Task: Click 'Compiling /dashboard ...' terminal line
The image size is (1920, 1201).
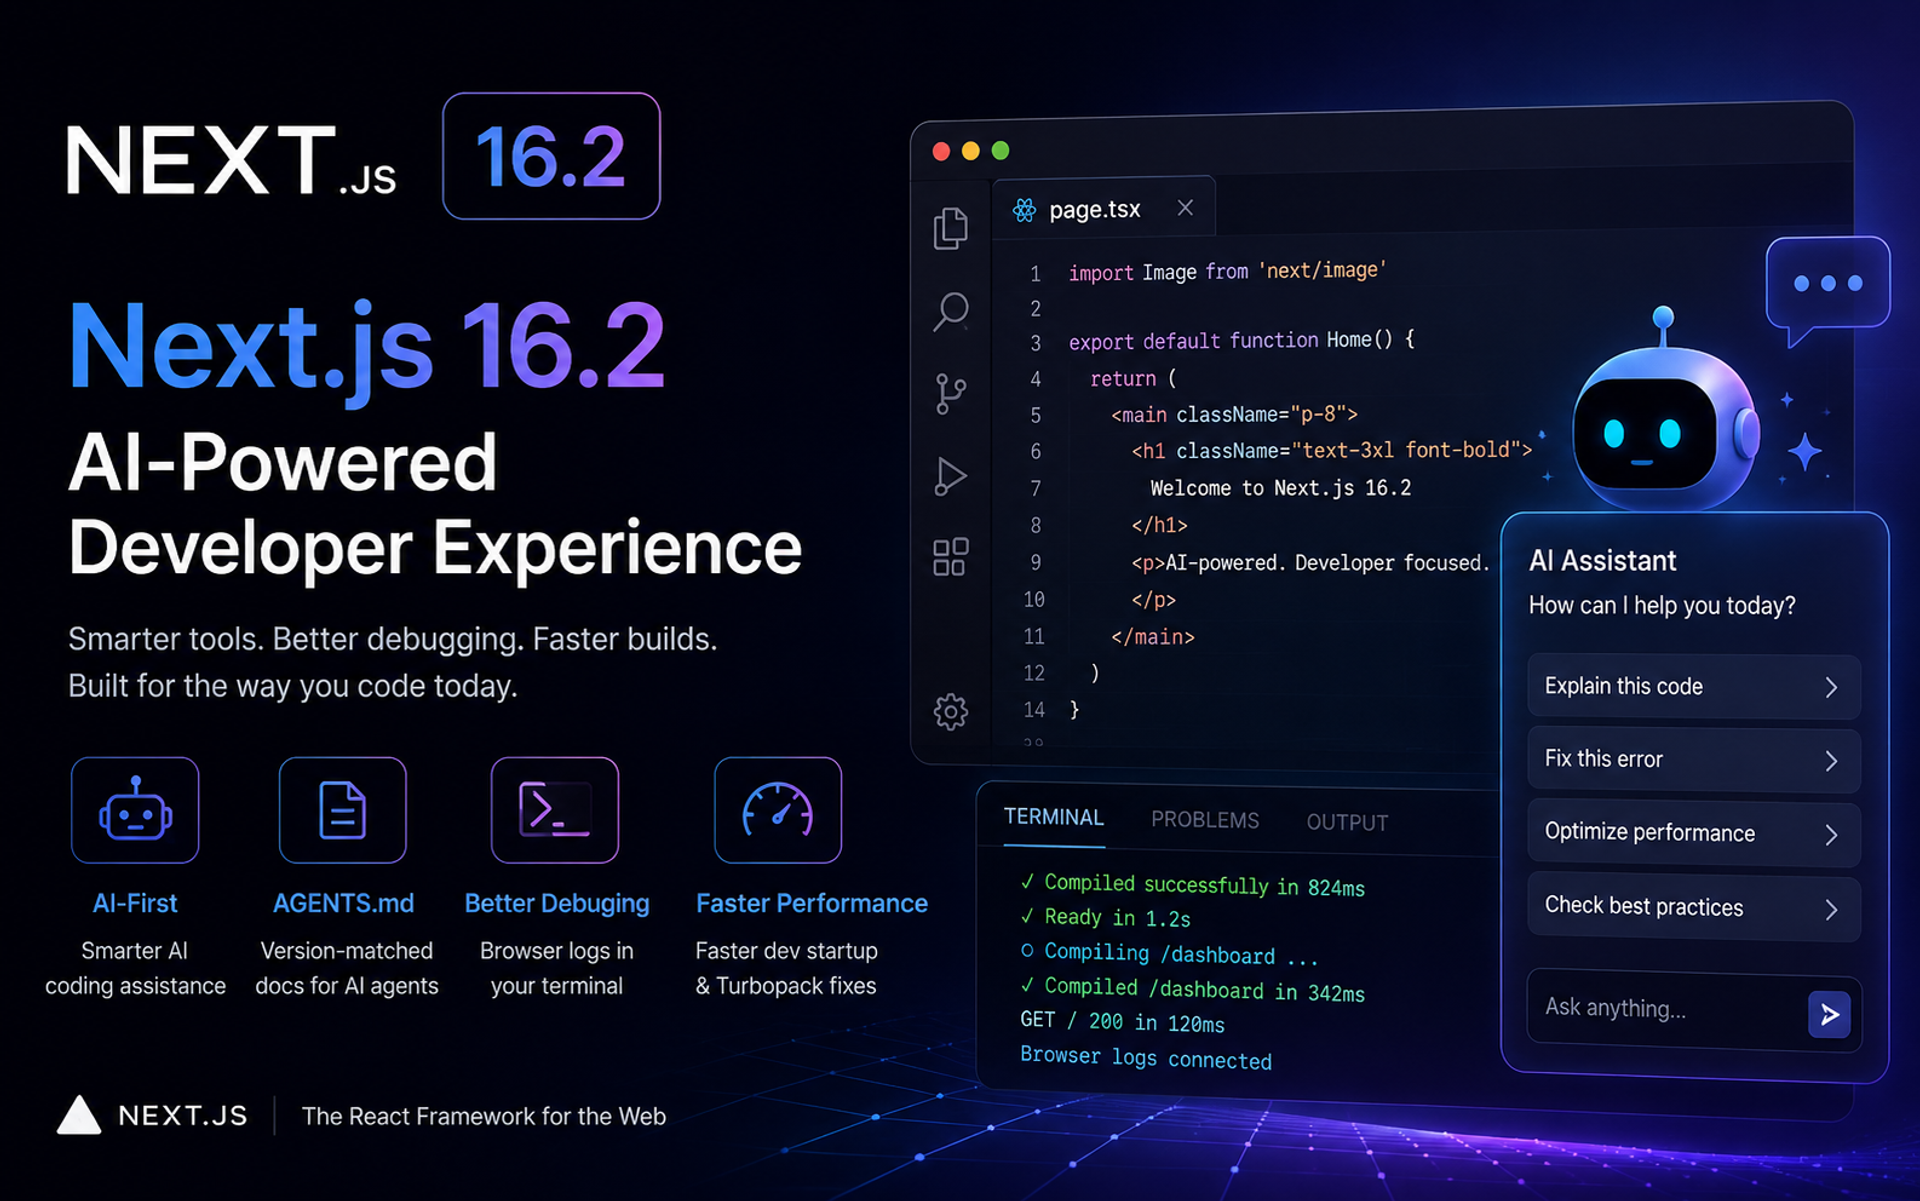Action: (x=1169, y=954)
